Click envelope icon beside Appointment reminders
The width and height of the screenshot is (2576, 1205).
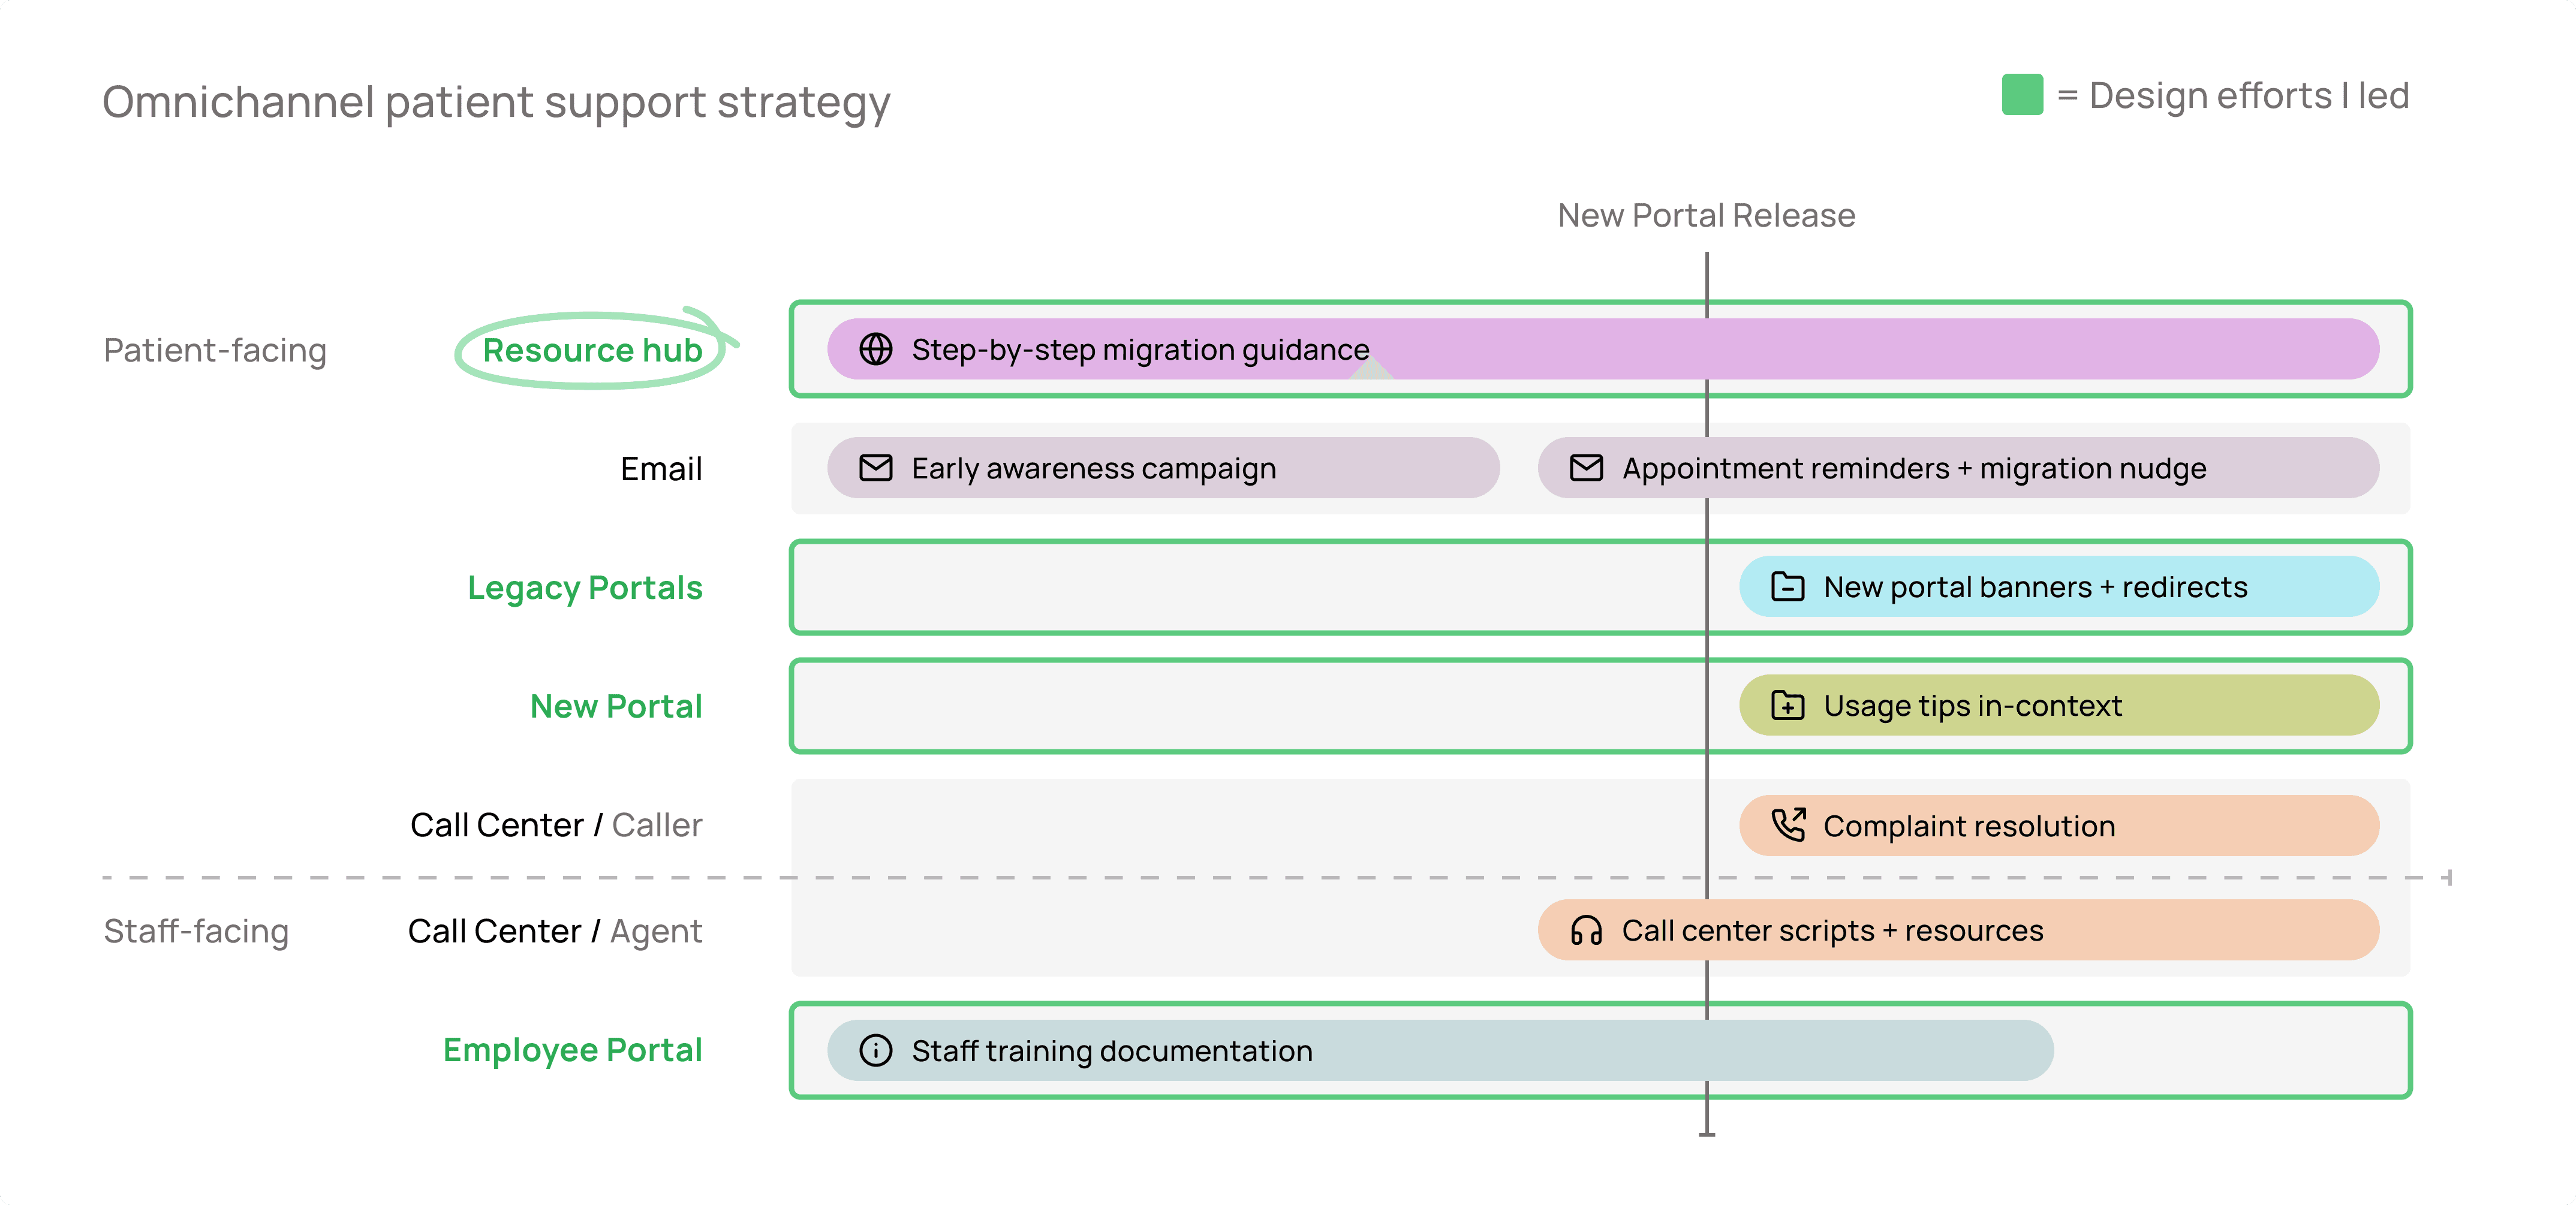tap(1586, 468)
